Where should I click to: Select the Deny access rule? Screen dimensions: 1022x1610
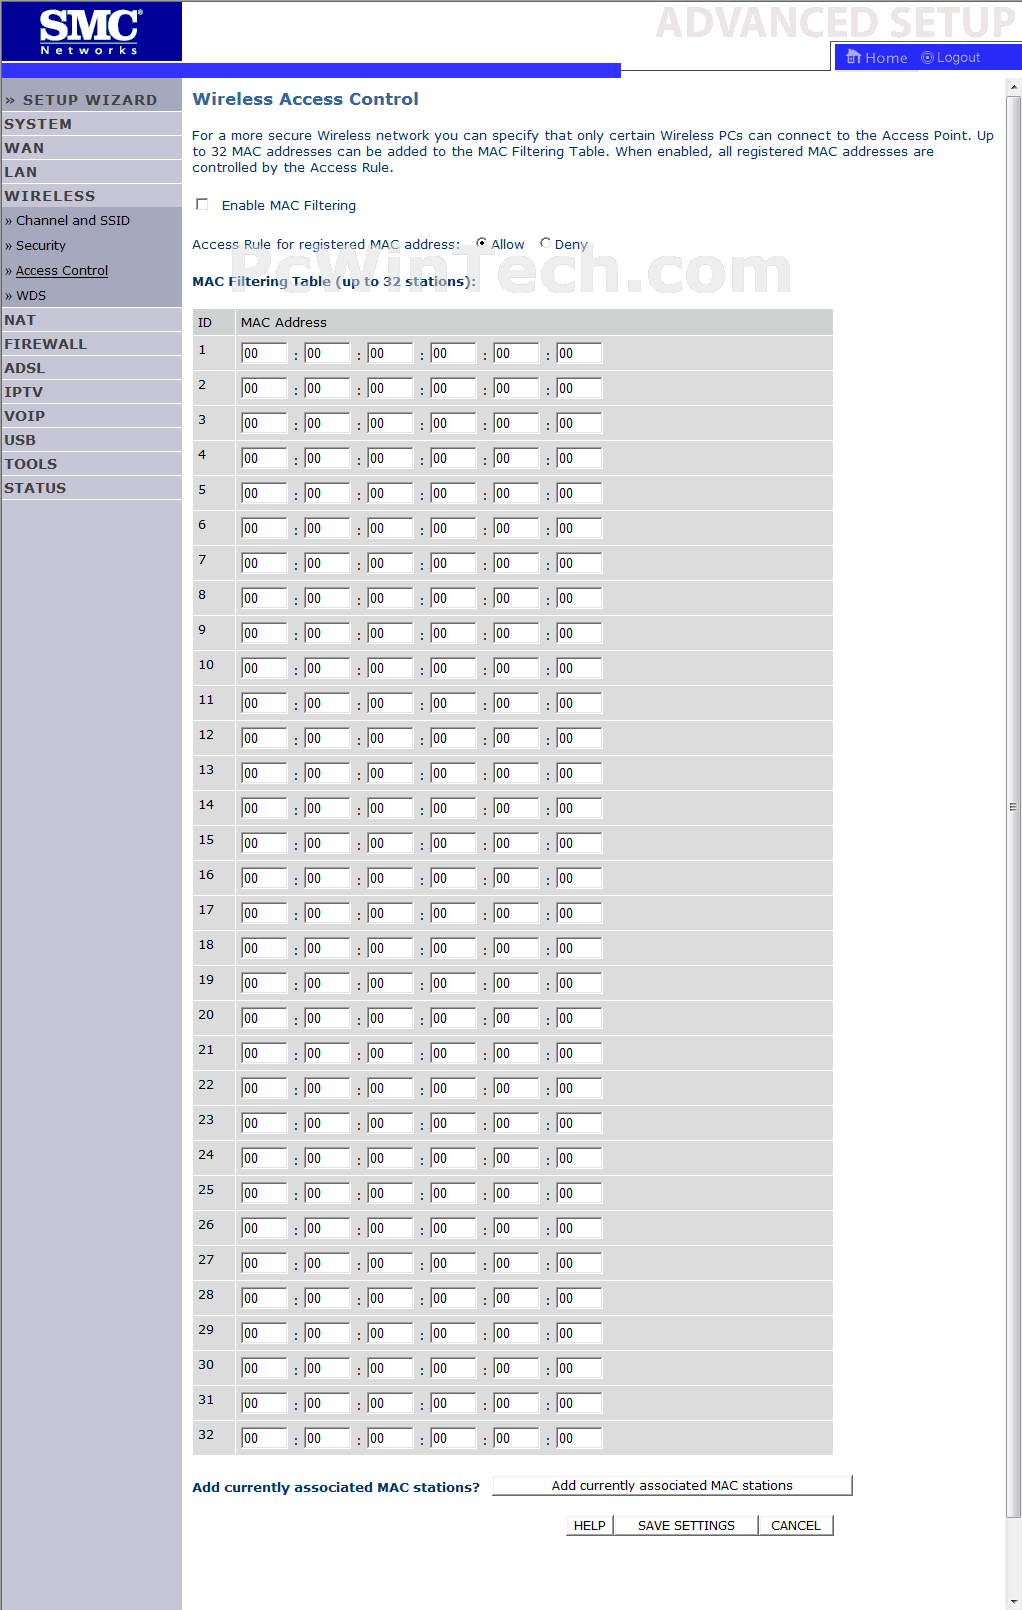click(545, 243)
